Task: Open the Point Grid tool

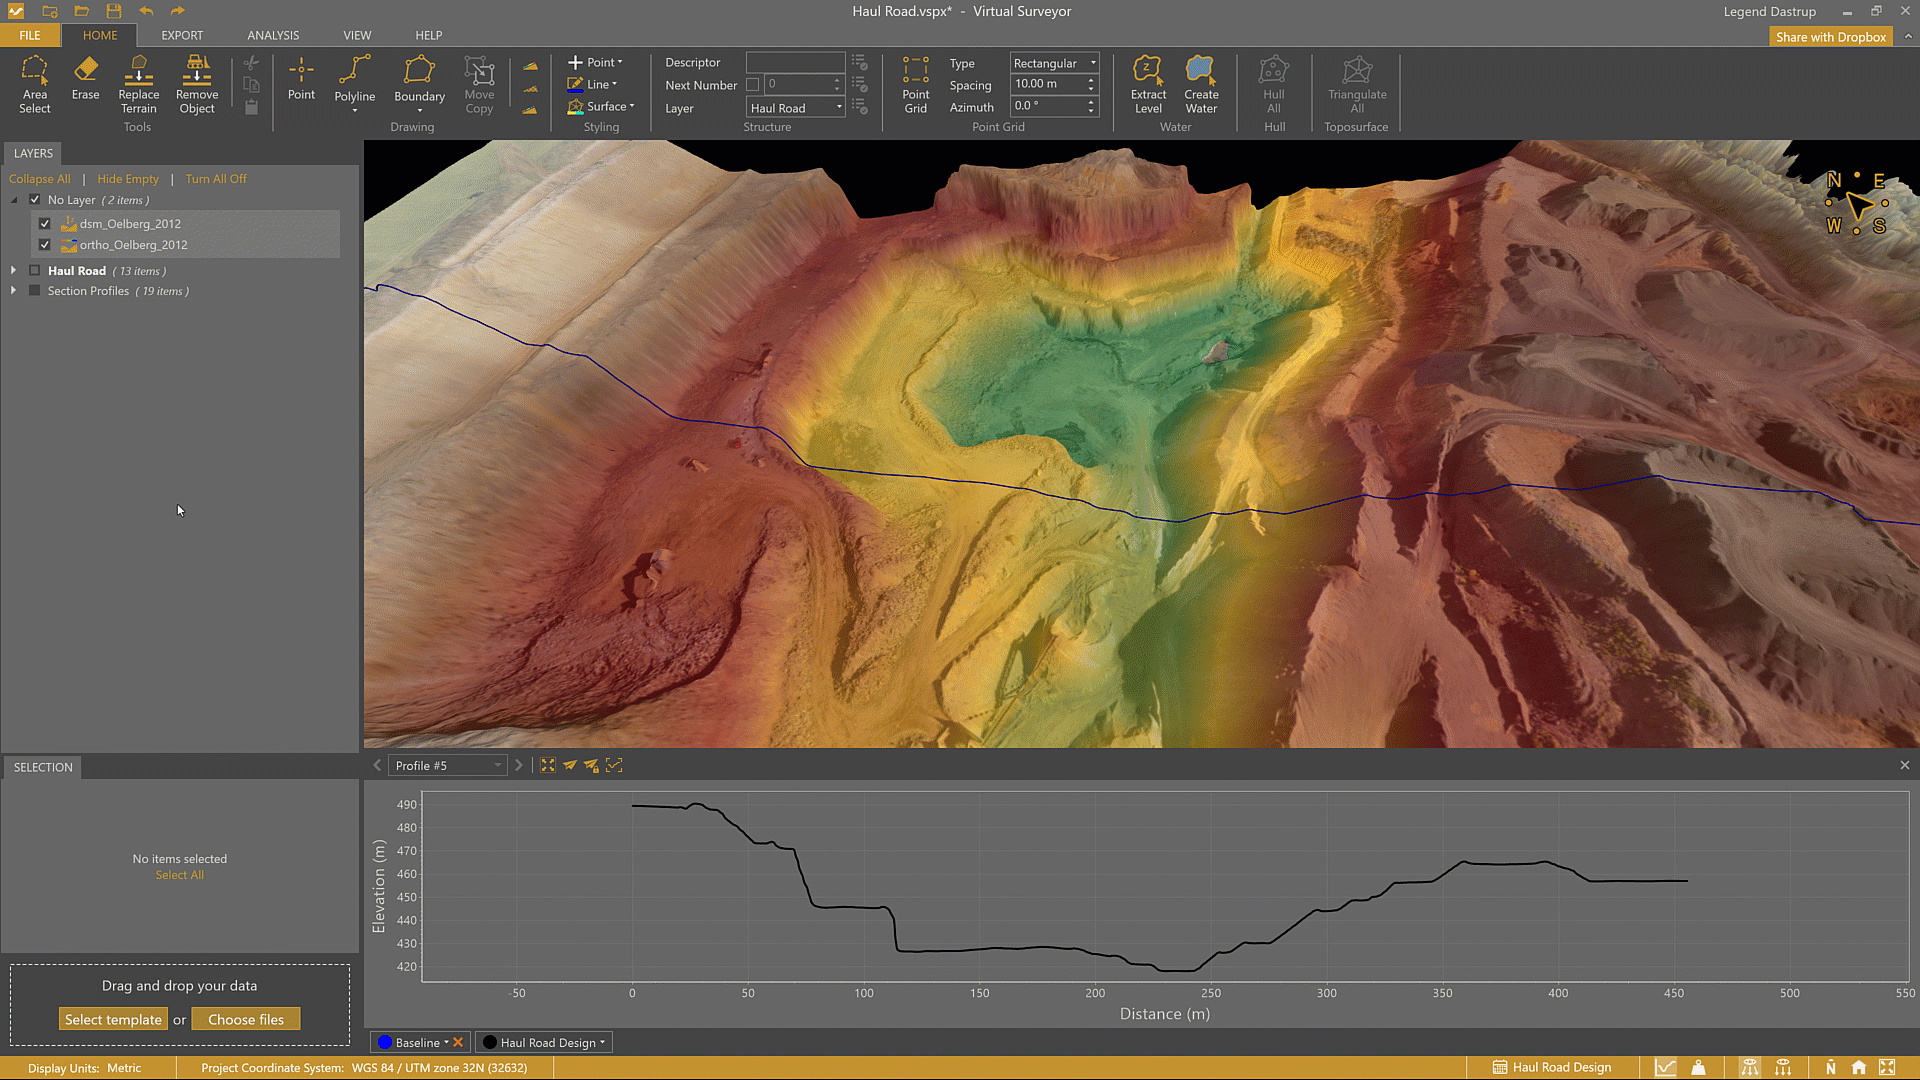Action: [x=915, y=84]
